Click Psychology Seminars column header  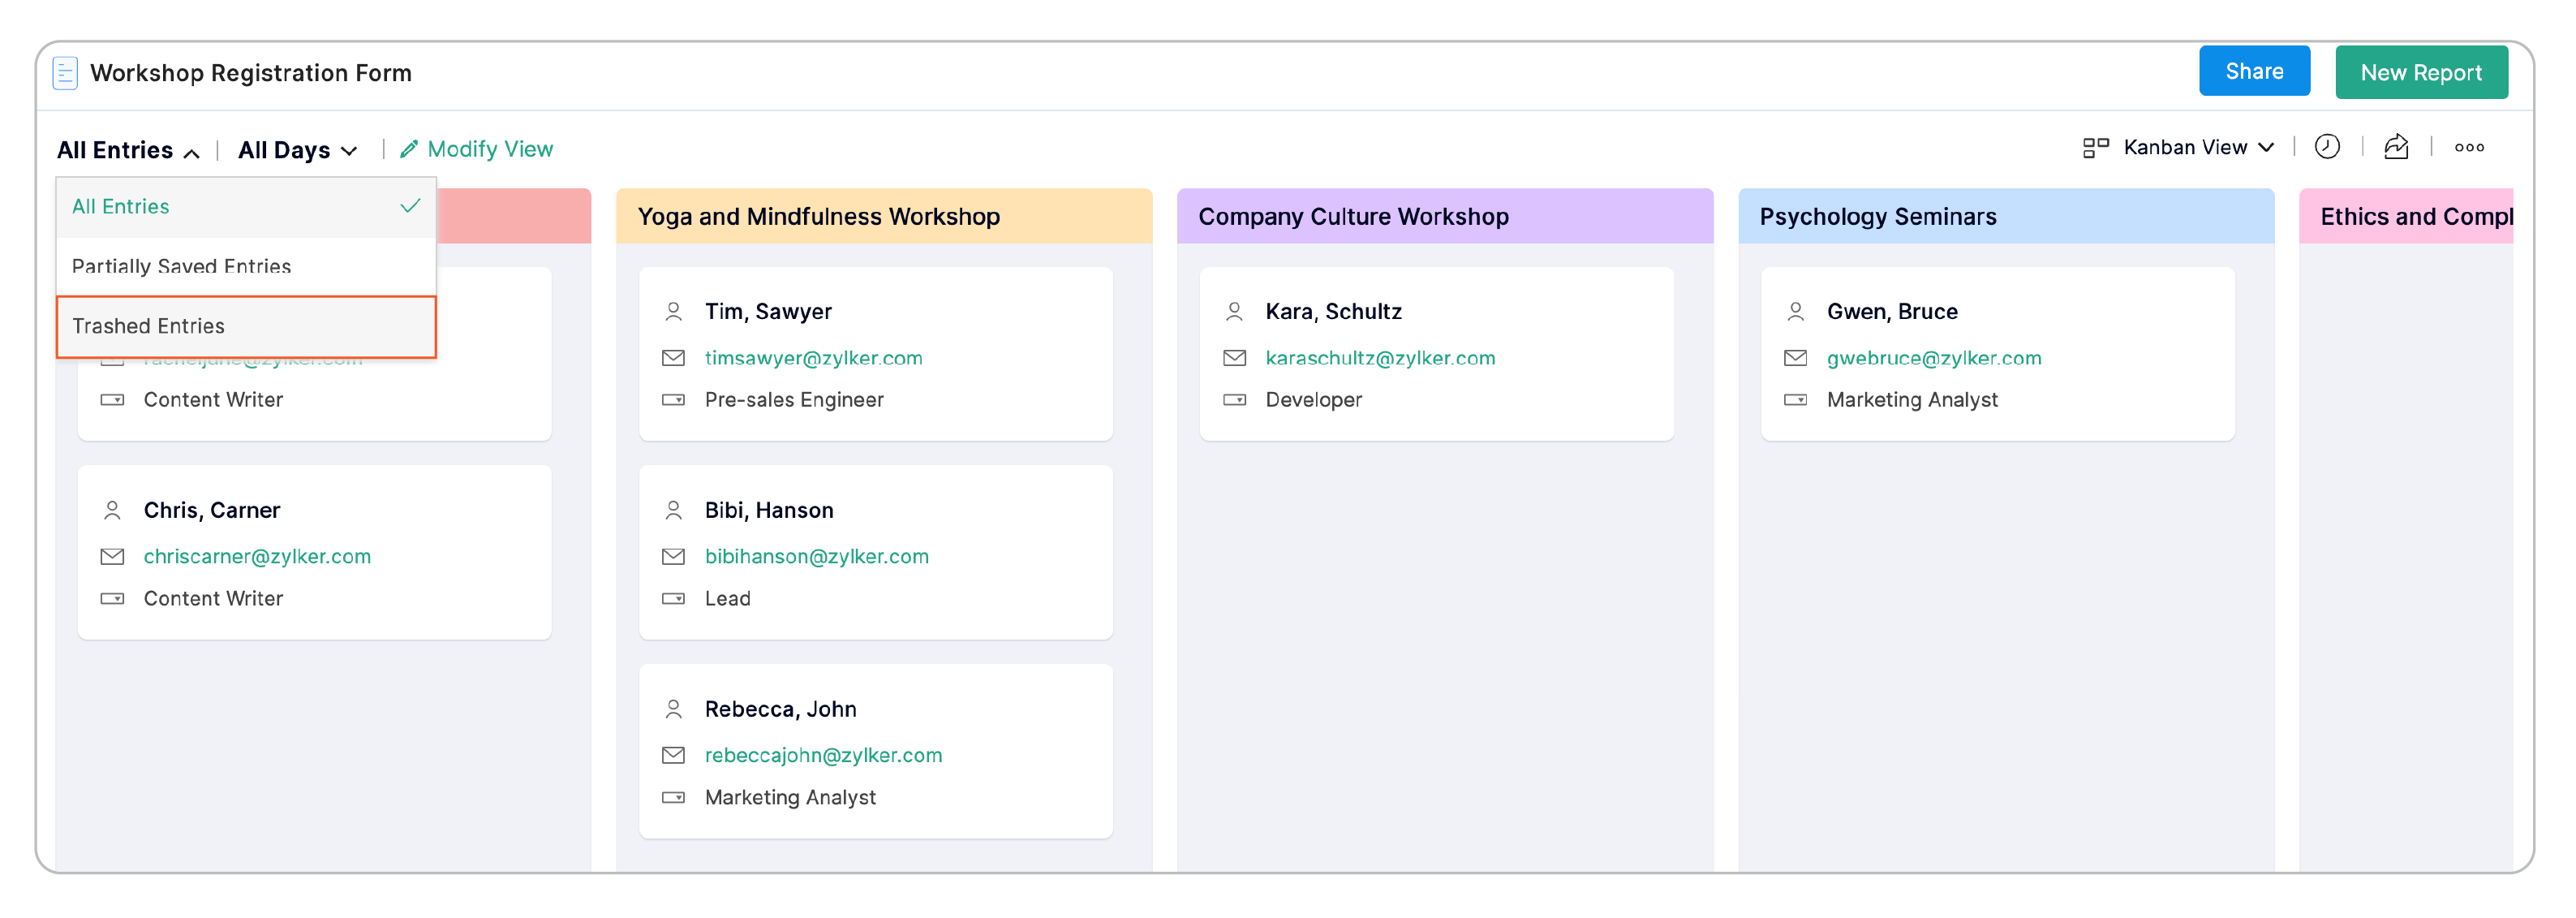point(2006,217)
